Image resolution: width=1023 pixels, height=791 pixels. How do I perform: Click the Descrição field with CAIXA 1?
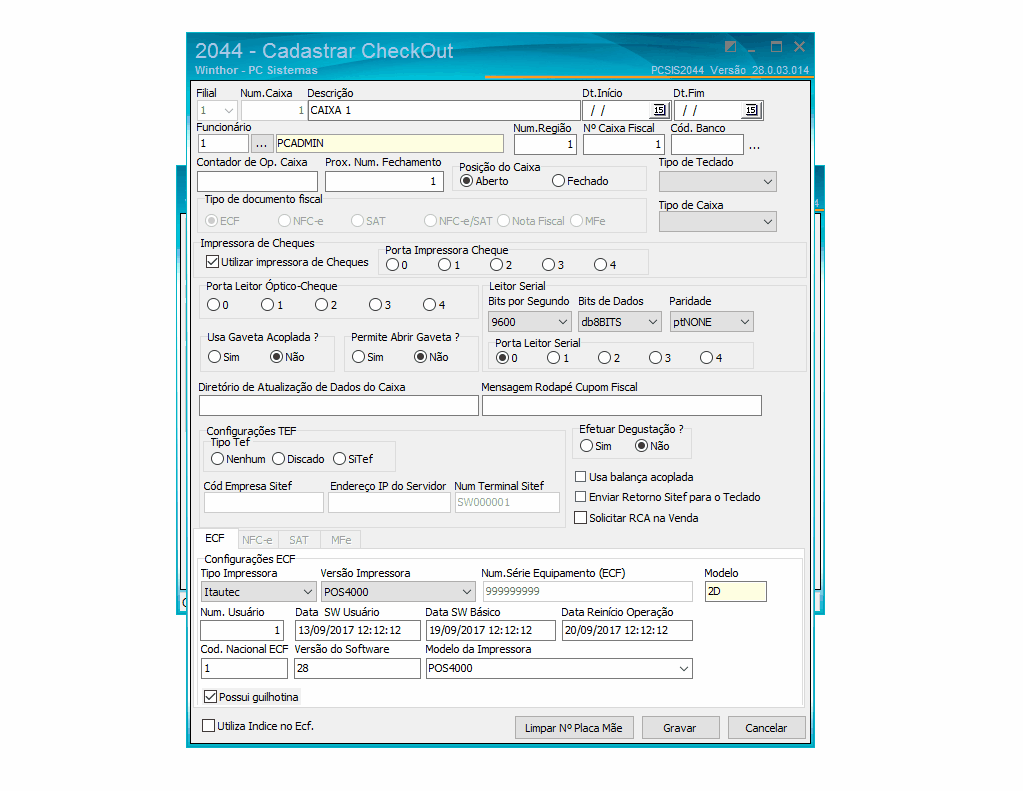tap(444, 110)
